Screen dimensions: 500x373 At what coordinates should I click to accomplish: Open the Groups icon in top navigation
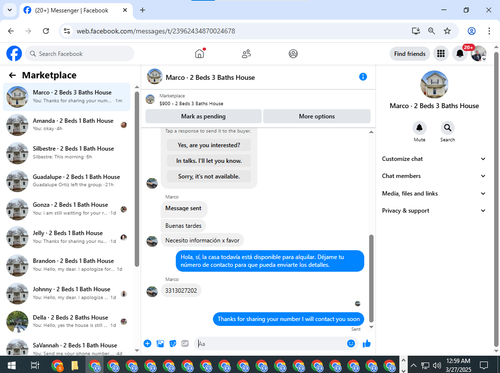coord(293,53)
